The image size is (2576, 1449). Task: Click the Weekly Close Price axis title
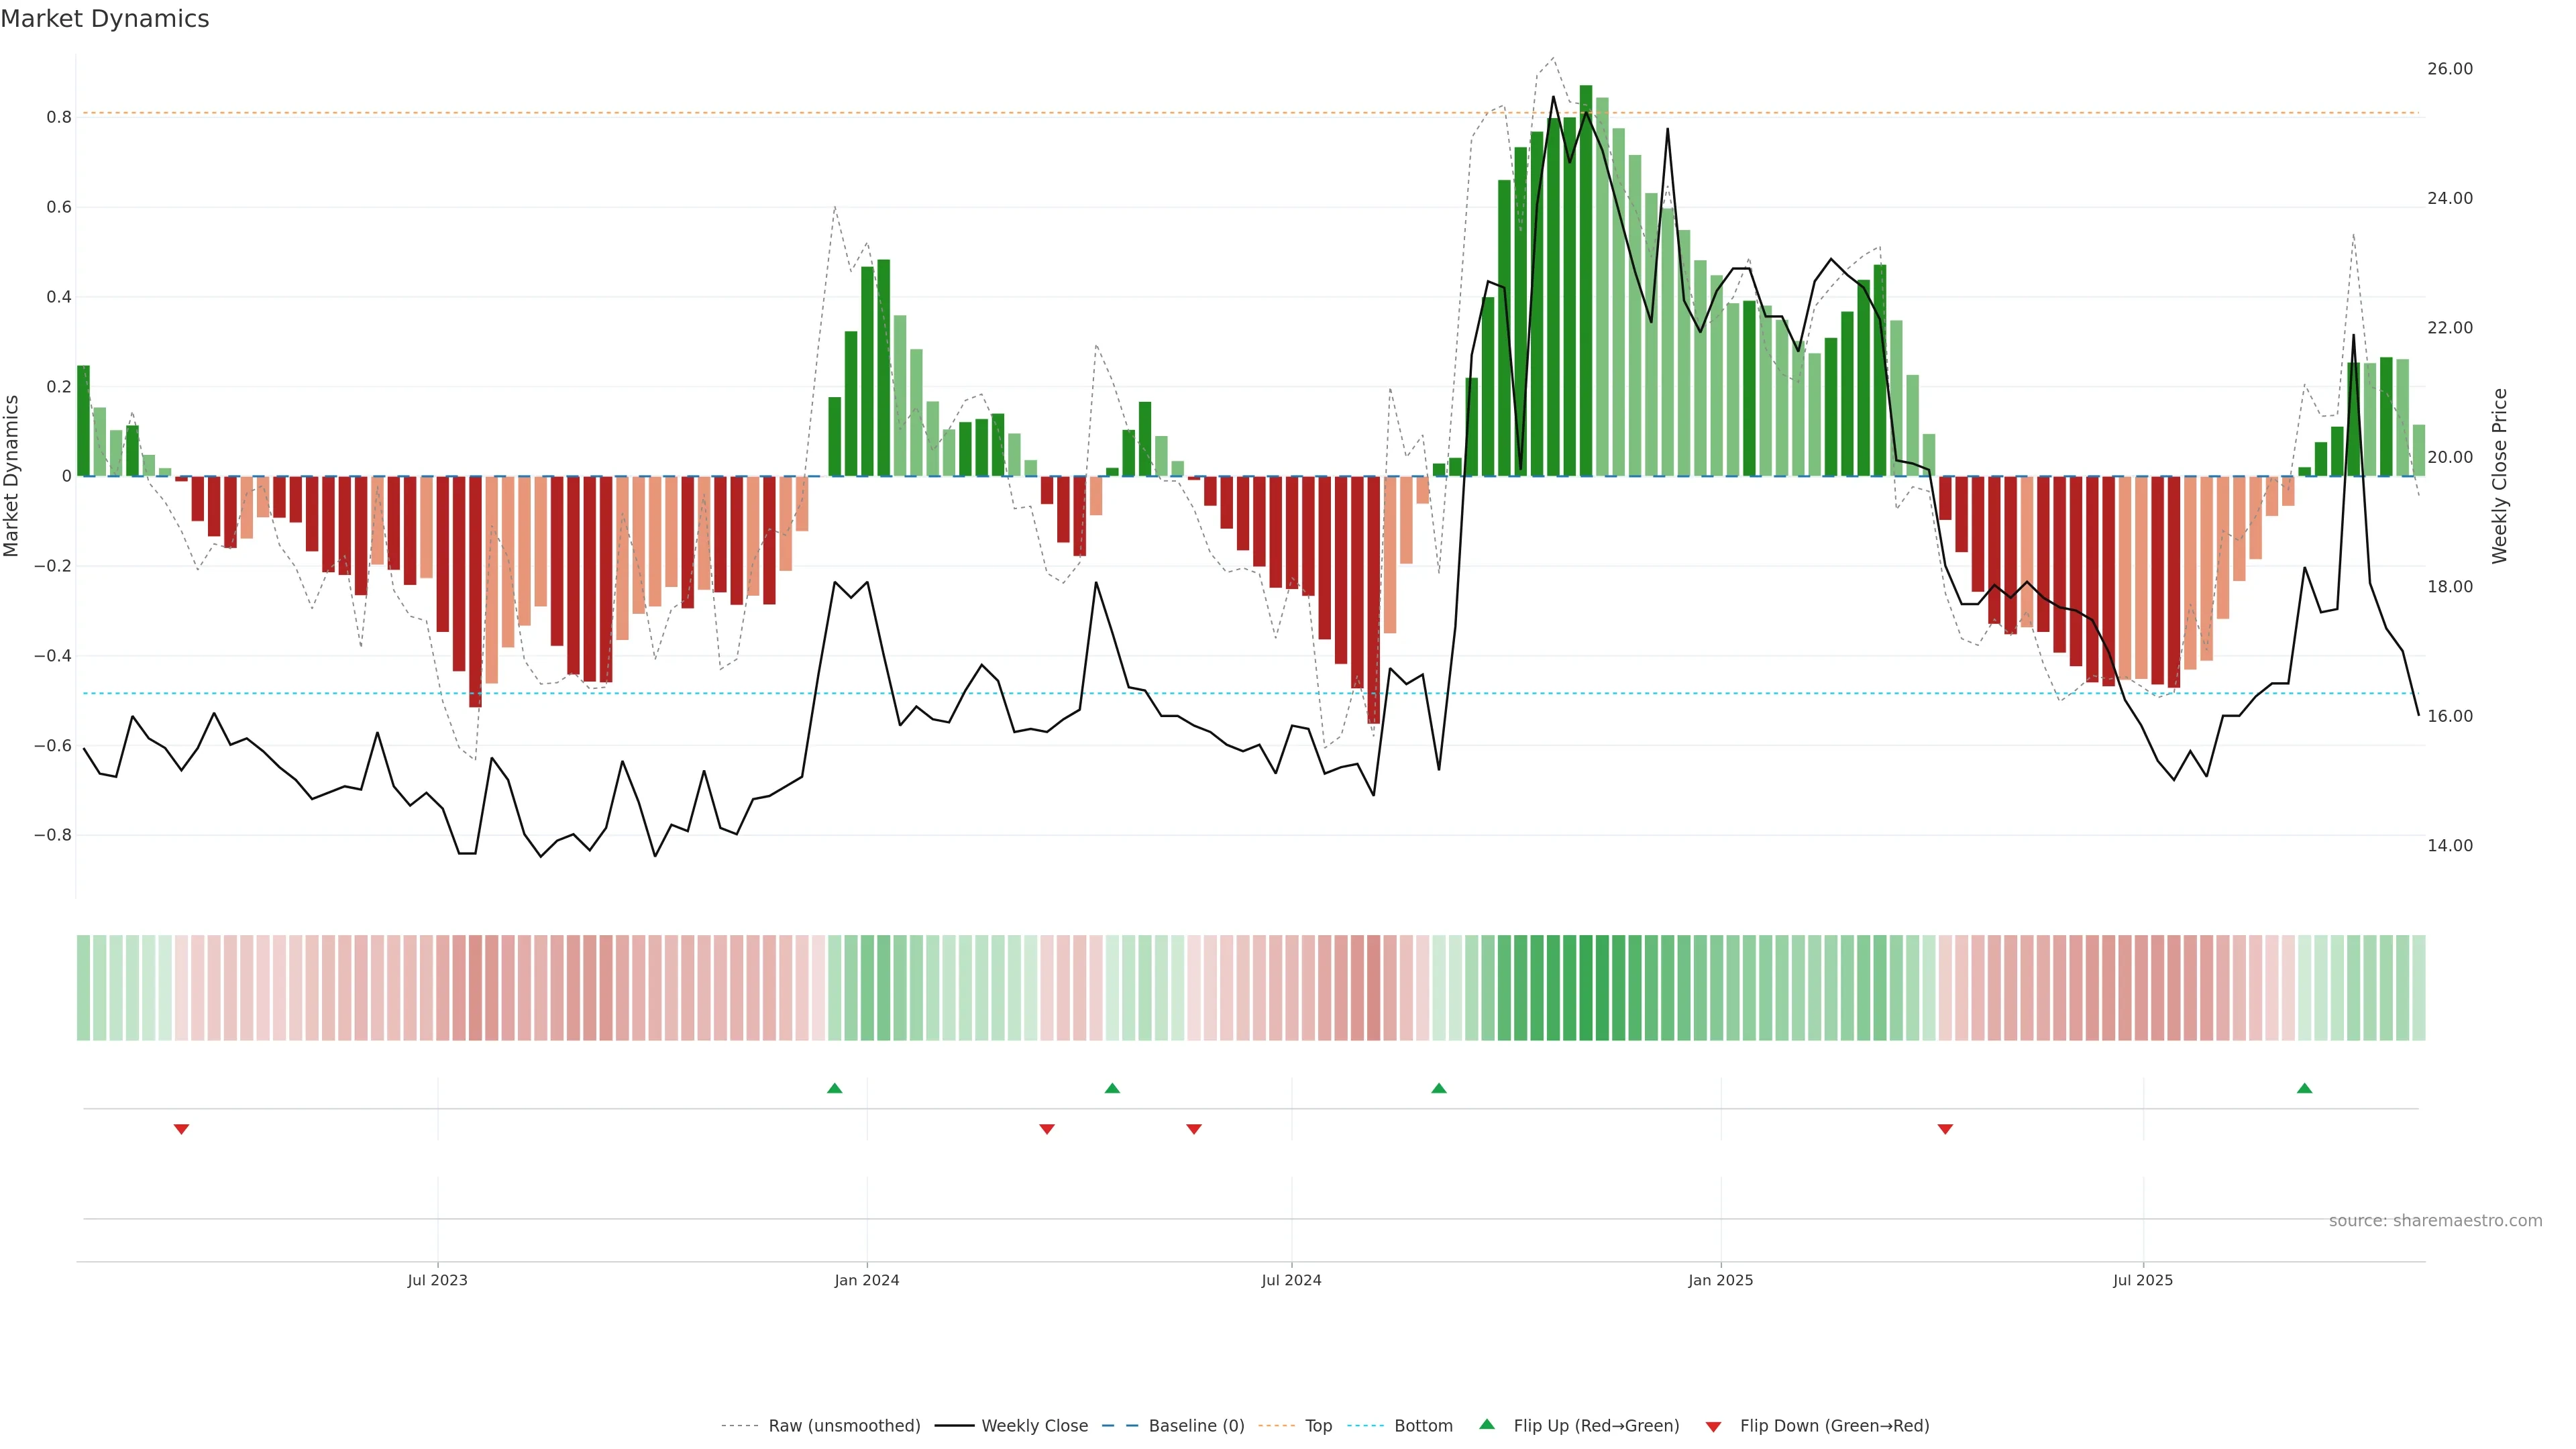2499,476
